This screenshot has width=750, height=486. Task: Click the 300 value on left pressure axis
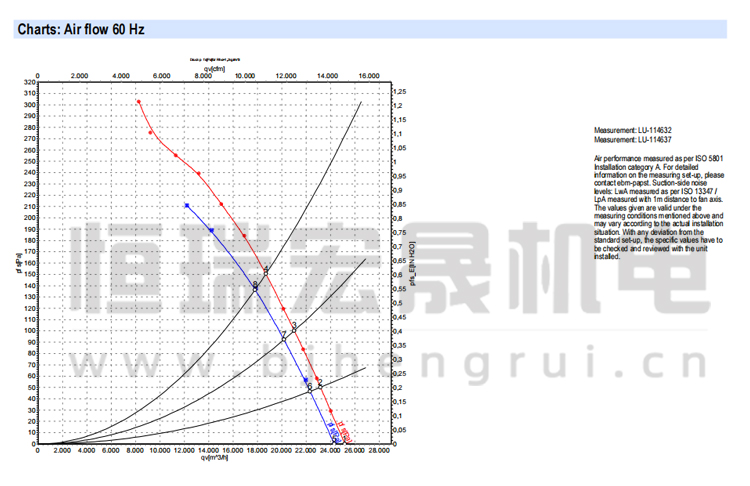30,104
